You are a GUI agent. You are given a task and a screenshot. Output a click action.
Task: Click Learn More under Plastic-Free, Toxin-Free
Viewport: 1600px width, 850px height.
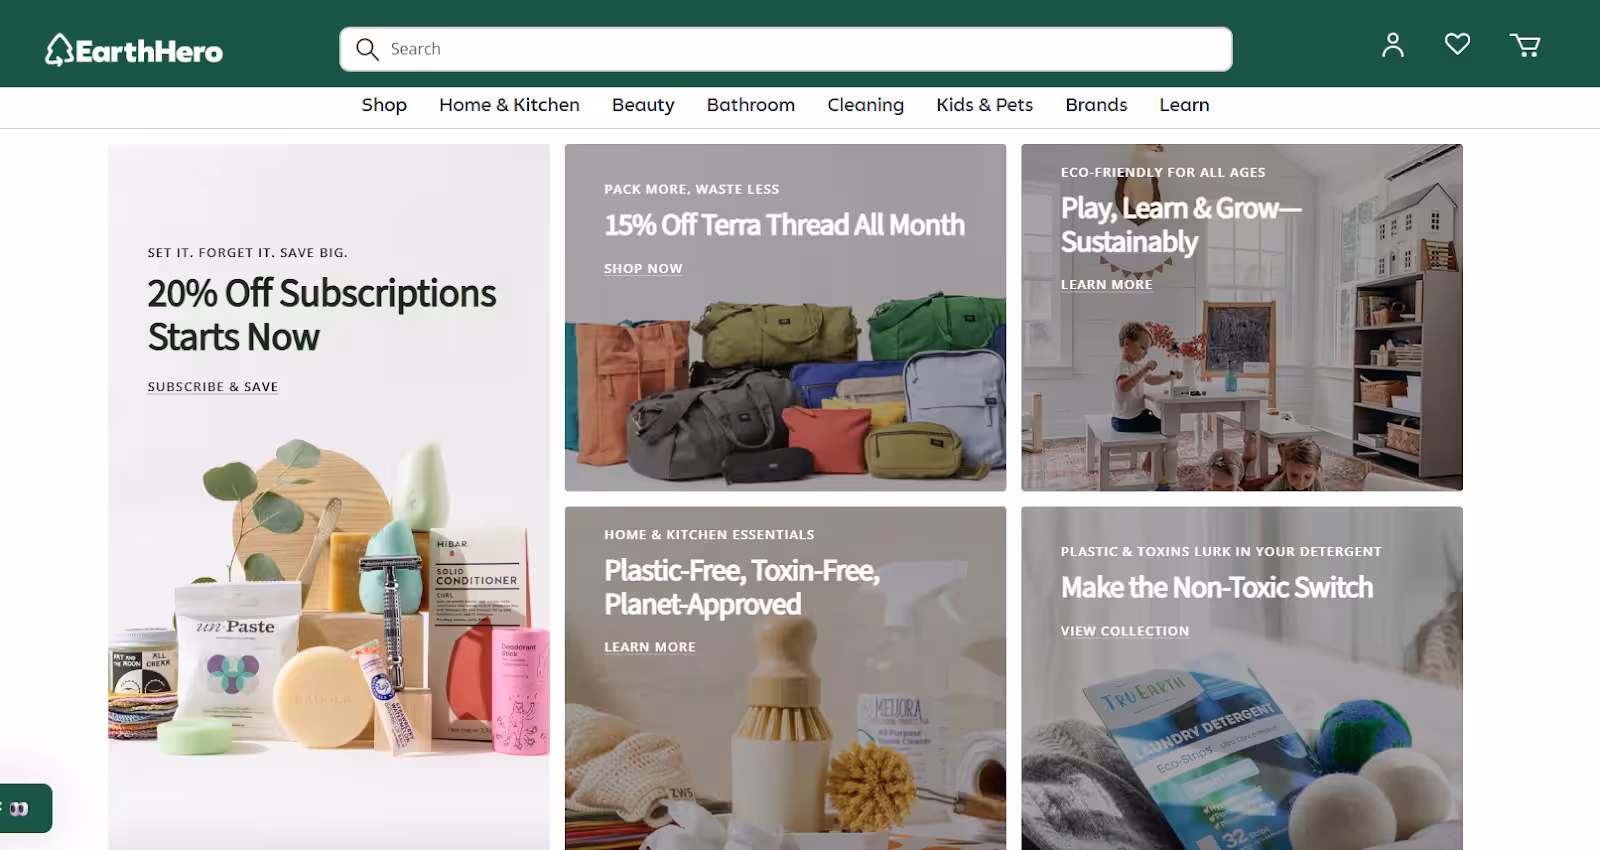pyautogui.click(x=650, y=647)
